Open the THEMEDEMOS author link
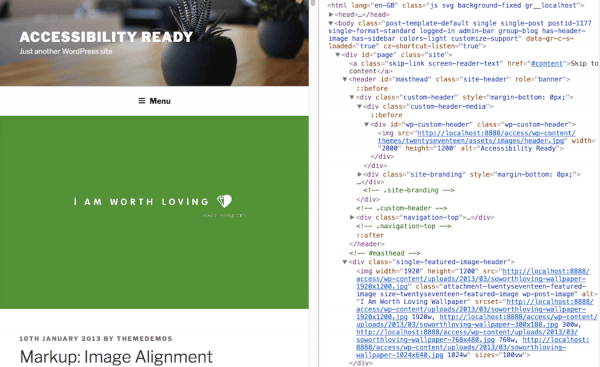The height and width of the screenshot is (367, 600). tap(145, 339)
